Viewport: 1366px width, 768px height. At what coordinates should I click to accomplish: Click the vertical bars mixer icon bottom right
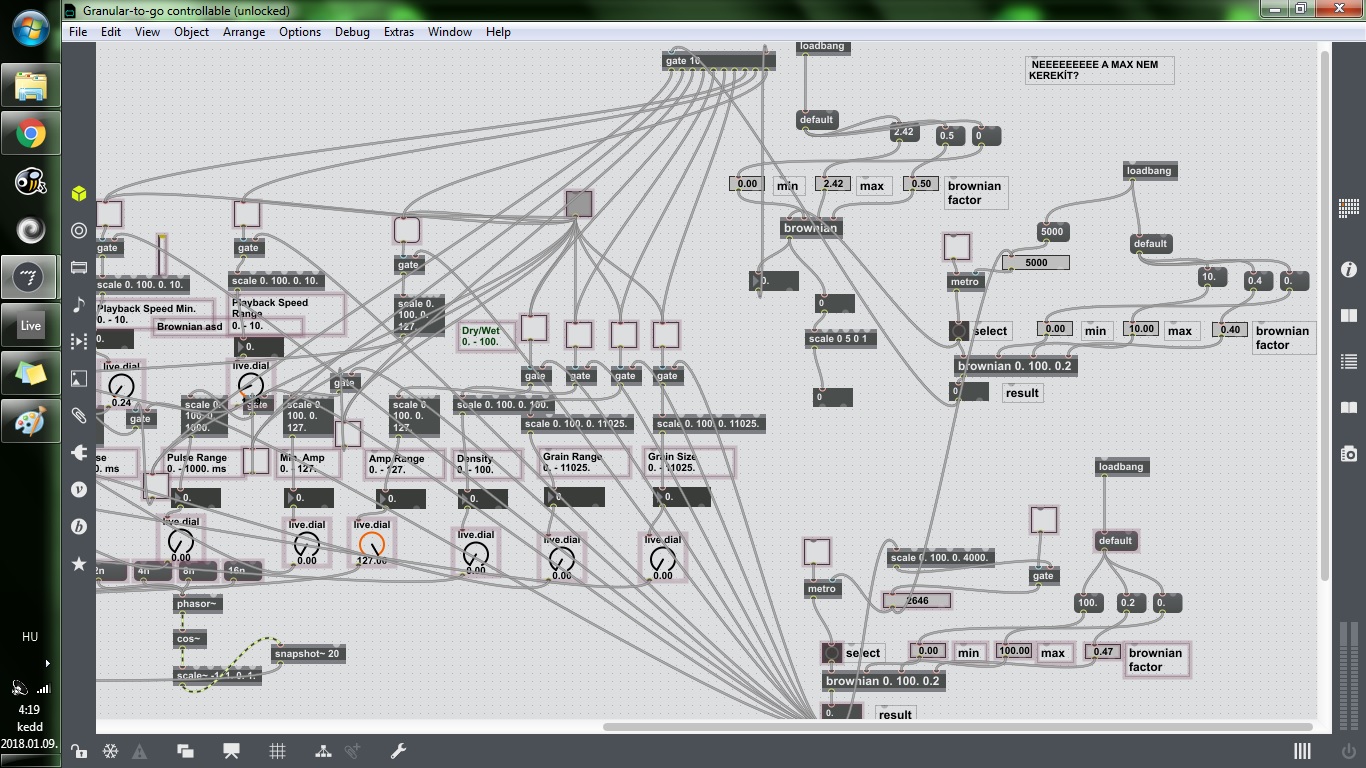pos(1302,751)
